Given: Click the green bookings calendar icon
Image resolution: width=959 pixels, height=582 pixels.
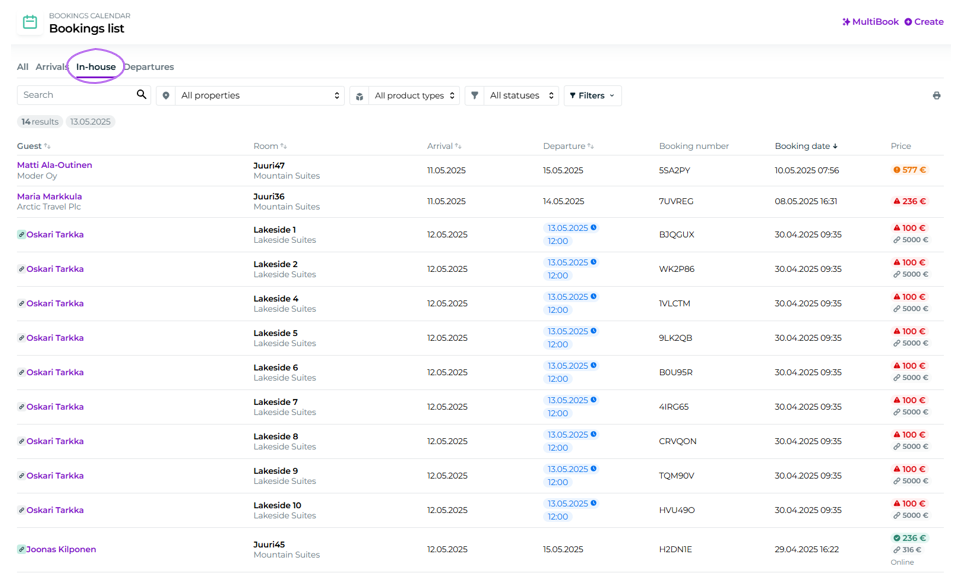Looking at the screenshot, I should 29,23.
